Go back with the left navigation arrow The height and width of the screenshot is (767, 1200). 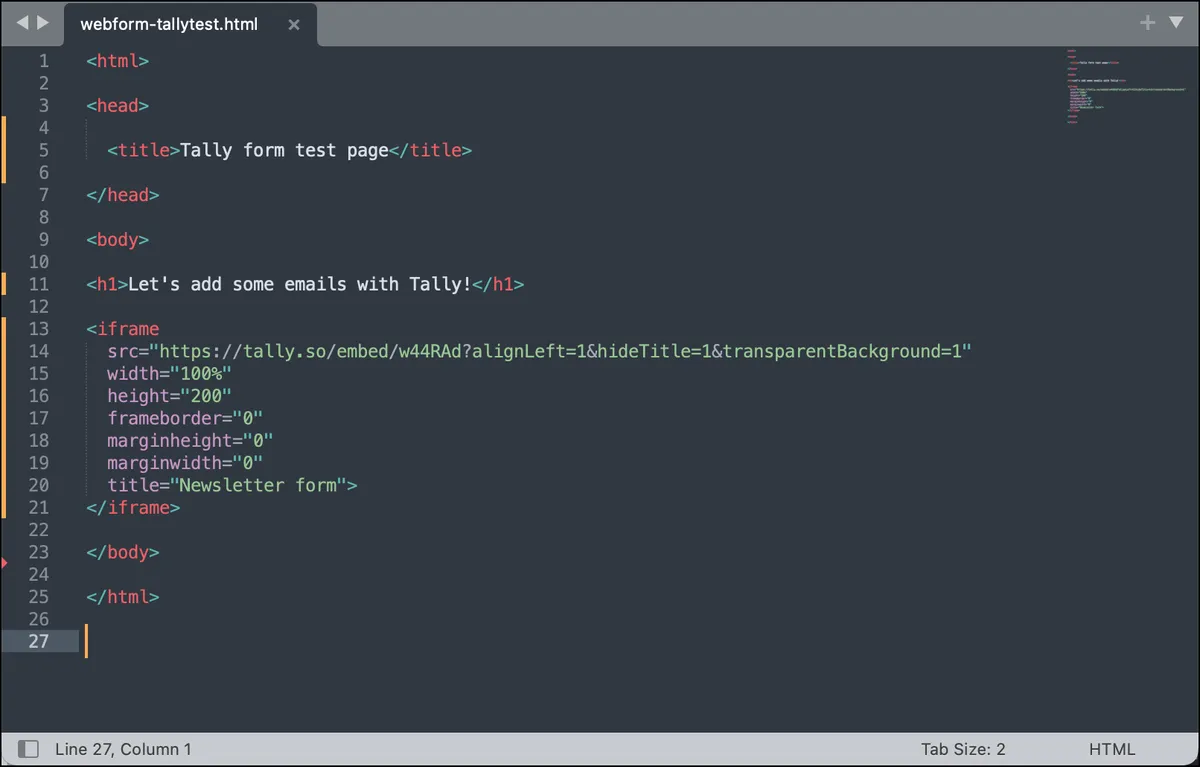click(x=22, y=22)
